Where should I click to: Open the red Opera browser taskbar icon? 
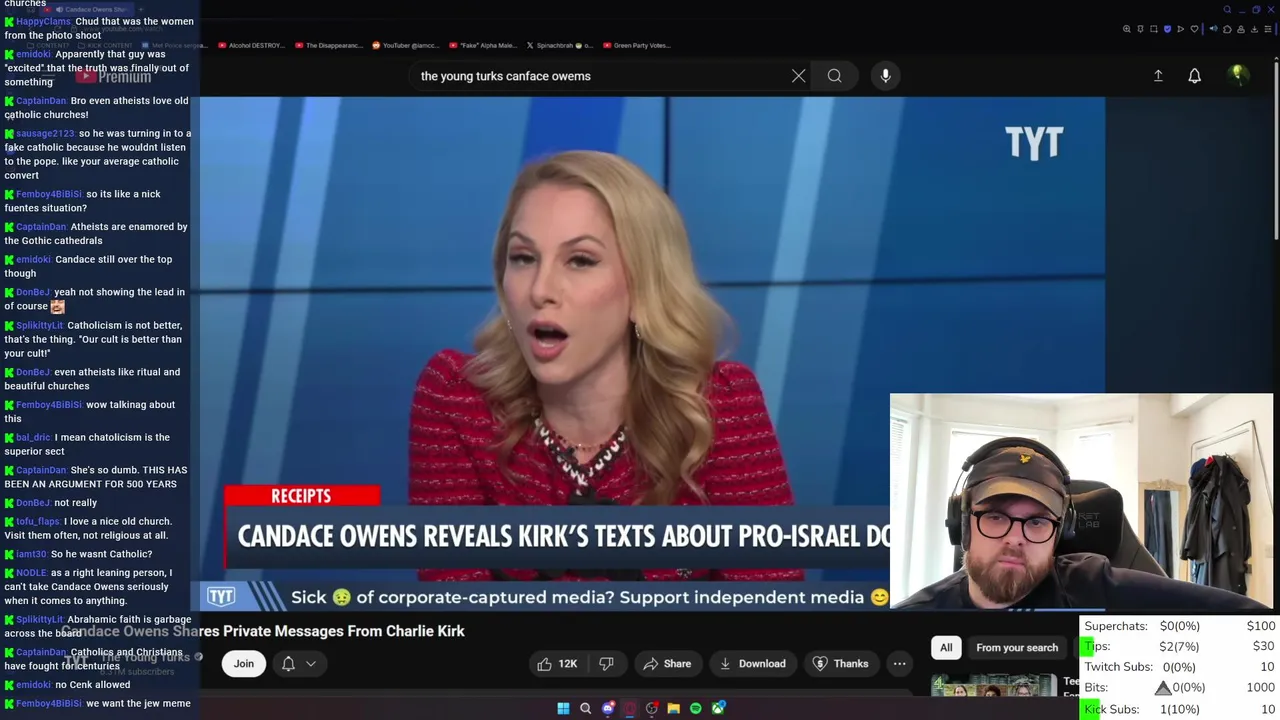[x=629, y=708]
